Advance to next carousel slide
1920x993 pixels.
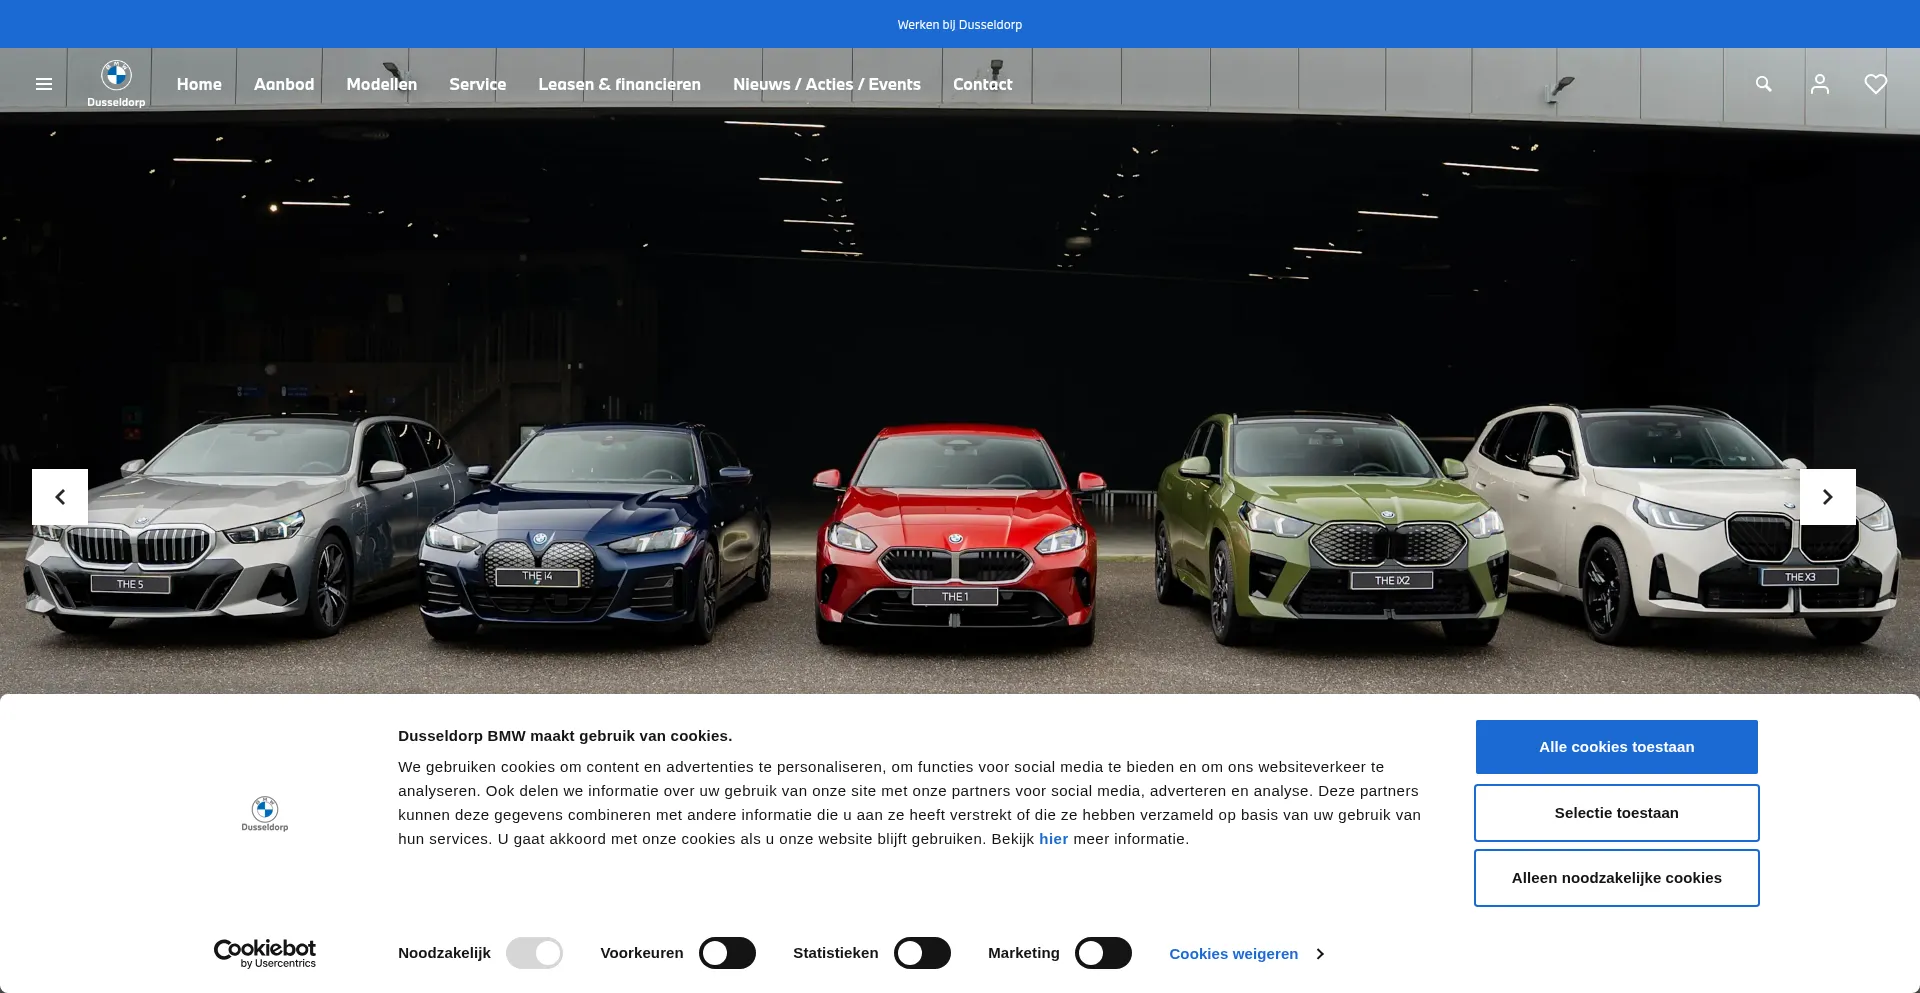1827,497
